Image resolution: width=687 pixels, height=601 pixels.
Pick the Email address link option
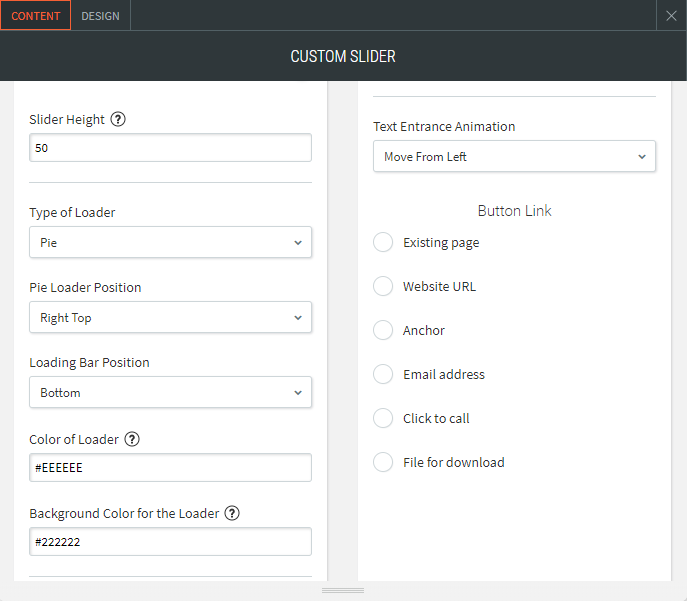(383, 374)
